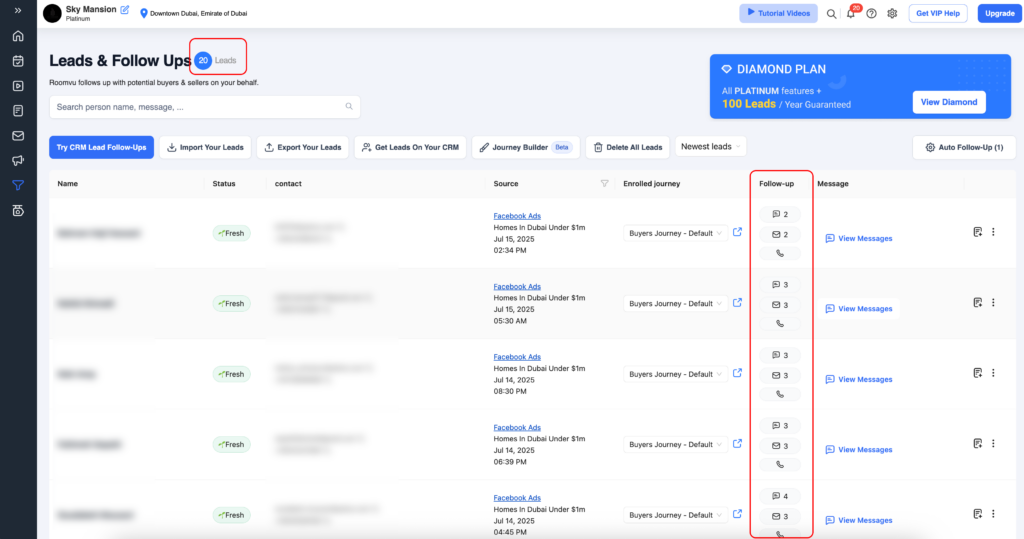1024x539 pixels.
Task: Click the edit pencil beside Sky Mansion
Action: point(124,10)
